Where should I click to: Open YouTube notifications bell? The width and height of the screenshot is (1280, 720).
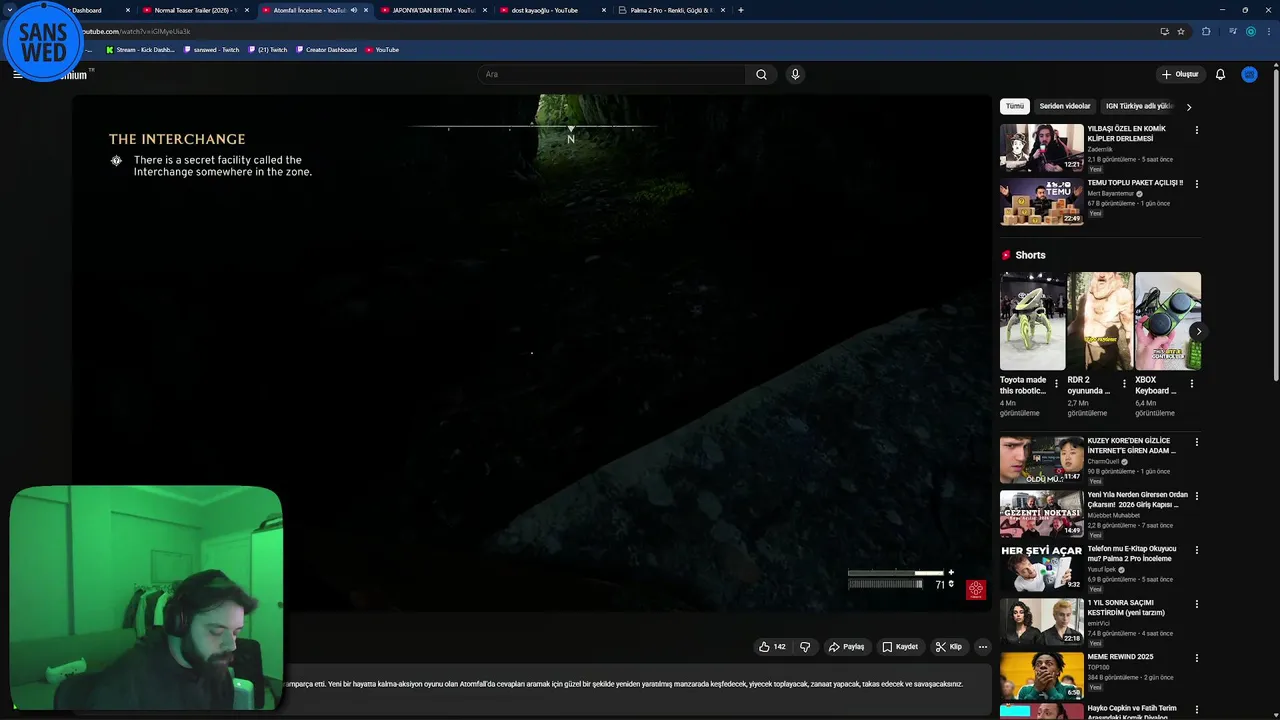pyautogui.click(x=1220, y=74)
